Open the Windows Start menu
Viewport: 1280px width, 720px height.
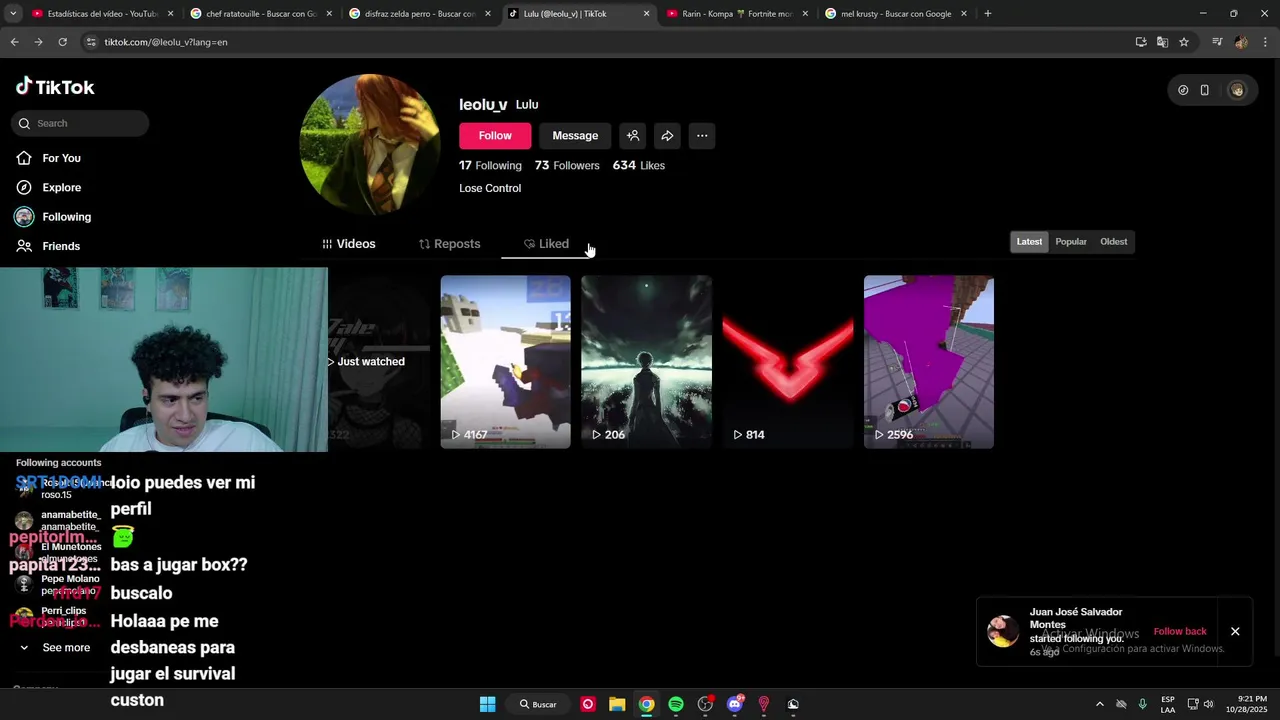point(487,704)
